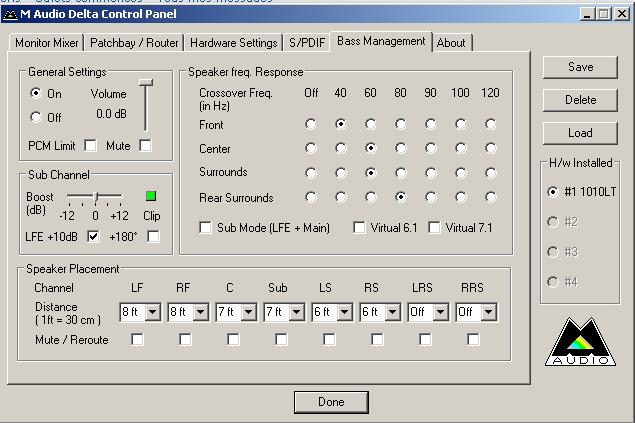The height and width of the screenshot is (423, 635).
Task: Click the green Clip indicator
Action: 151,196
